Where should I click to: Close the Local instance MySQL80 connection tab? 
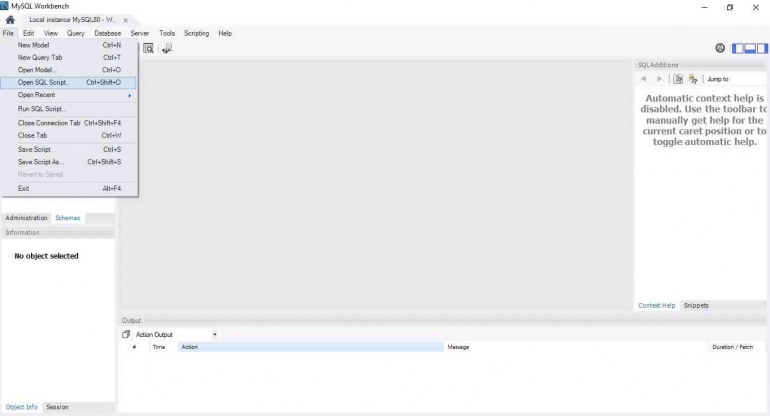pos(126,20)
